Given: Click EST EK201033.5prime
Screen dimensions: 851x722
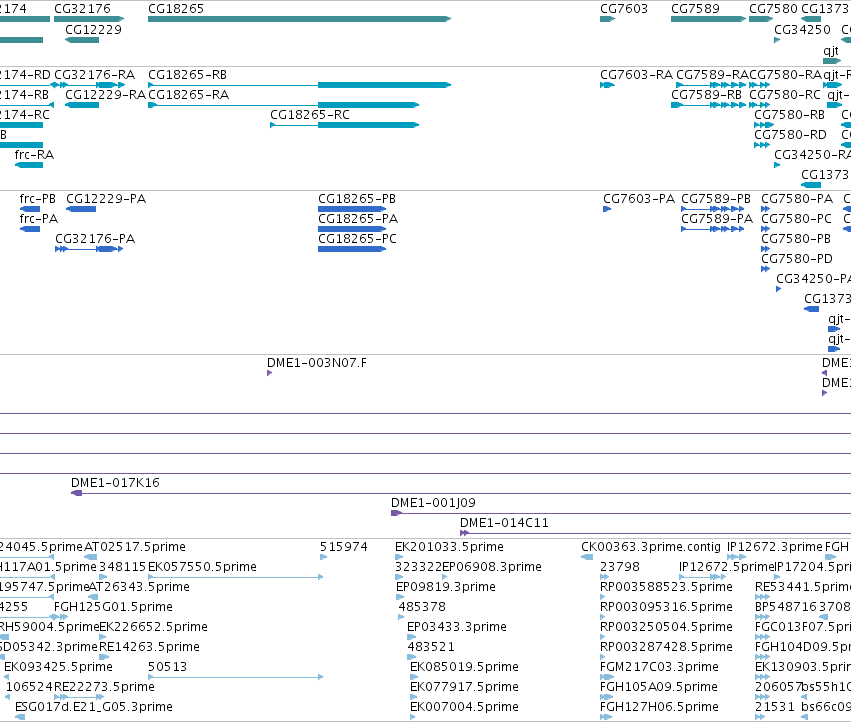Looking at the screenshot, I should pos(398,557).
